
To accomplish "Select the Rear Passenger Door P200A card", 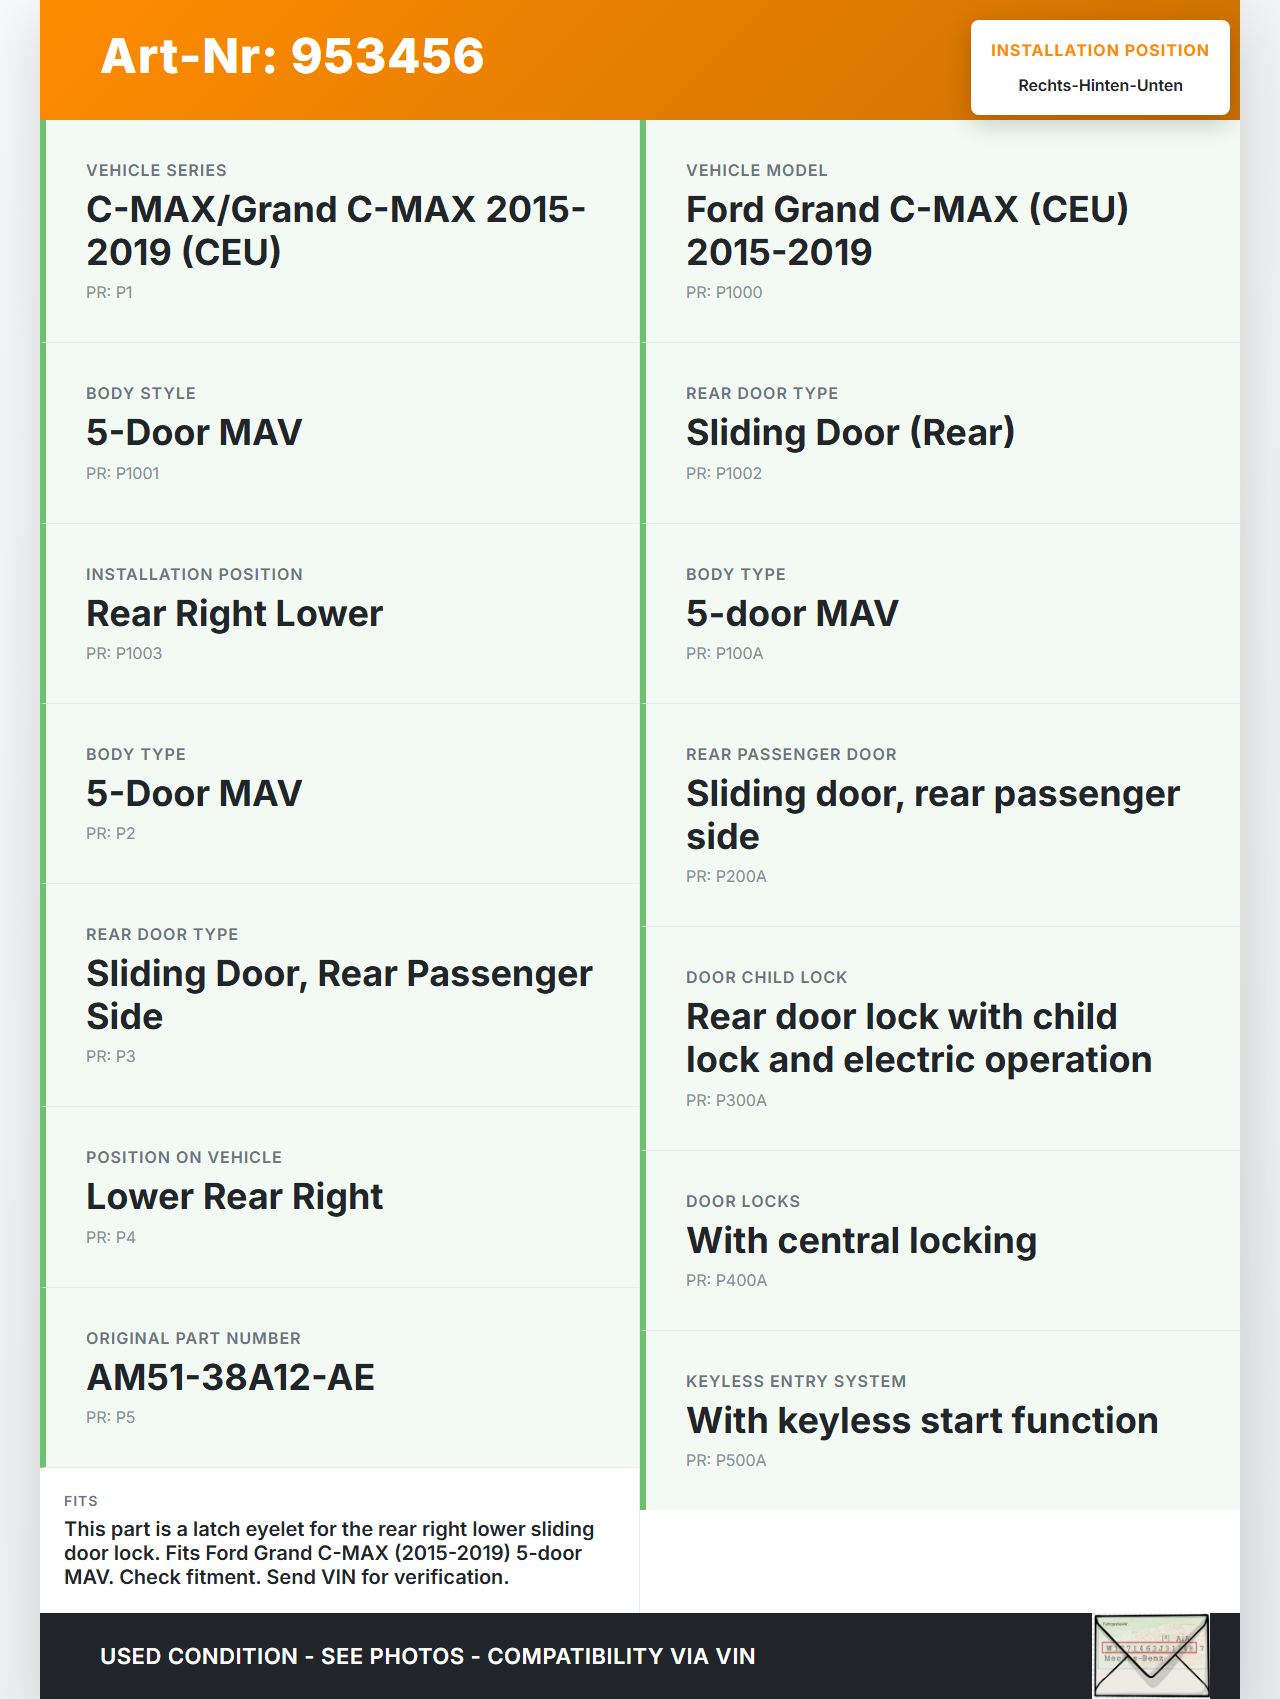I will click(940, 815).
